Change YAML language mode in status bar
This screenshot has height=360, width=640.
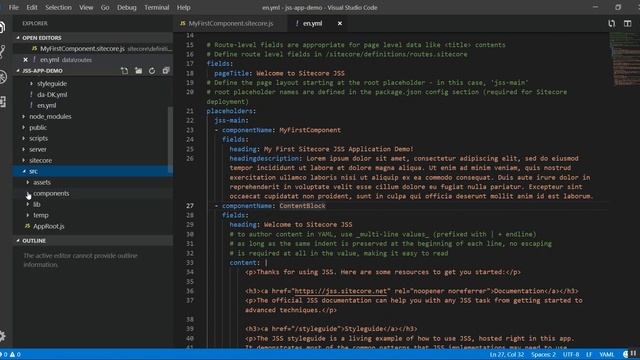(607, 354)
